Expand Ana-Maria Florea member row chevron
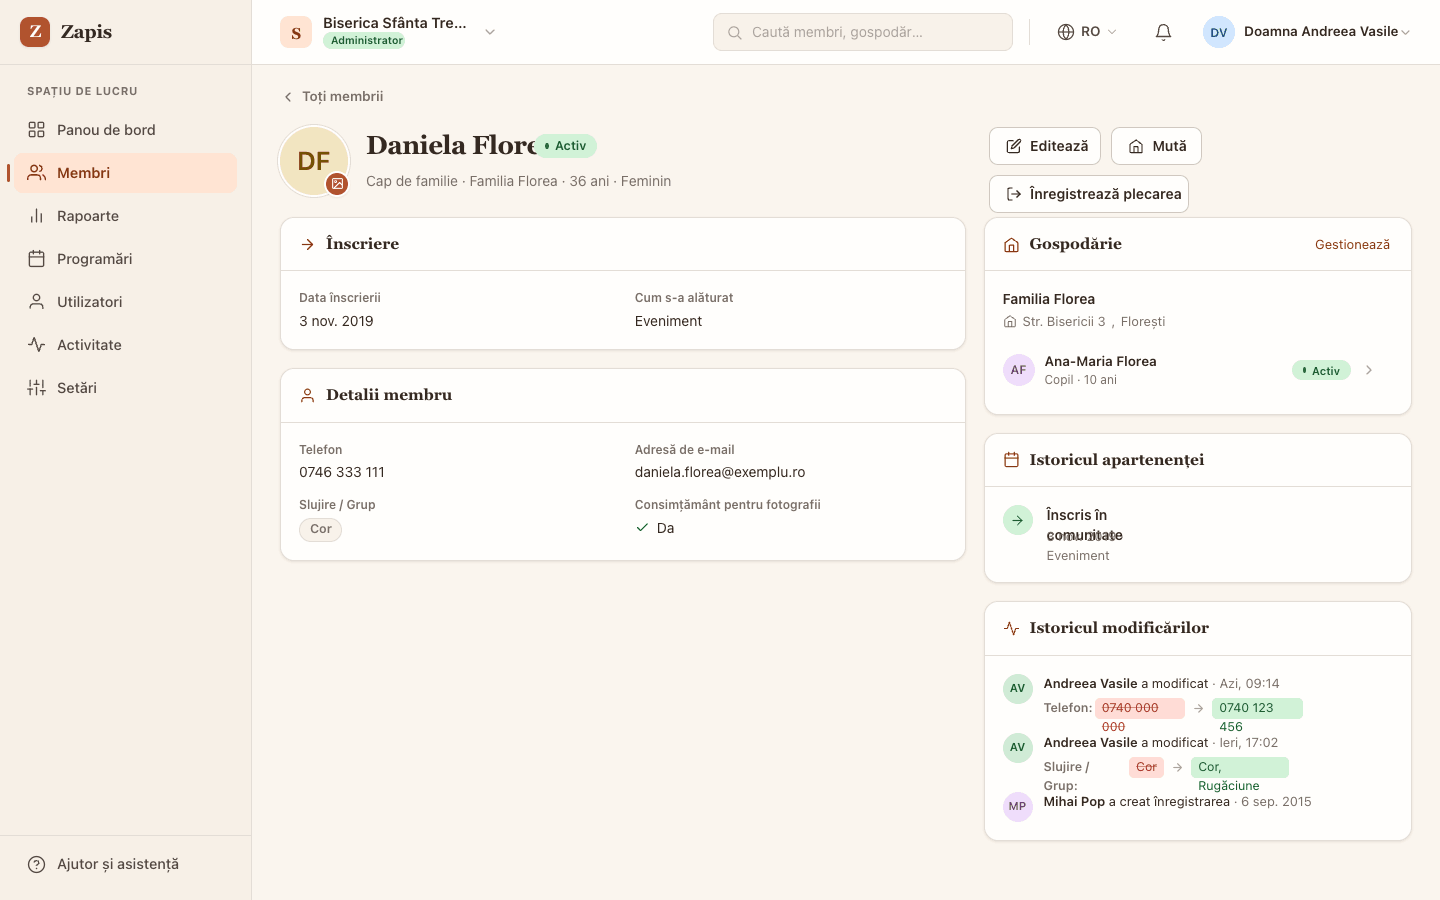 (1369, 370)
